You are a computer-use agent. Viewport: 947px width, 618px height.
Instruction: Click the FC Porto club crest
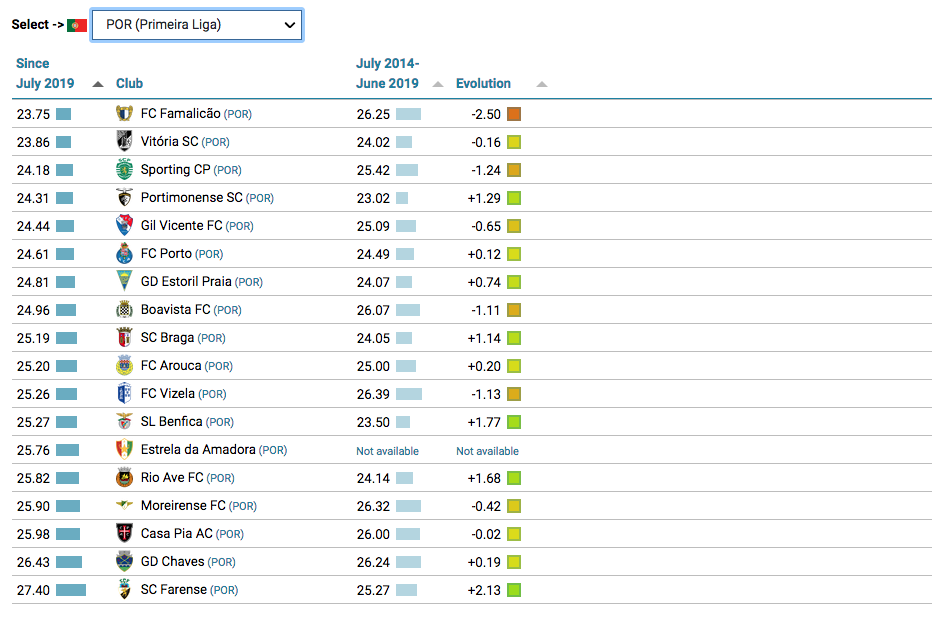coord(124,254)
